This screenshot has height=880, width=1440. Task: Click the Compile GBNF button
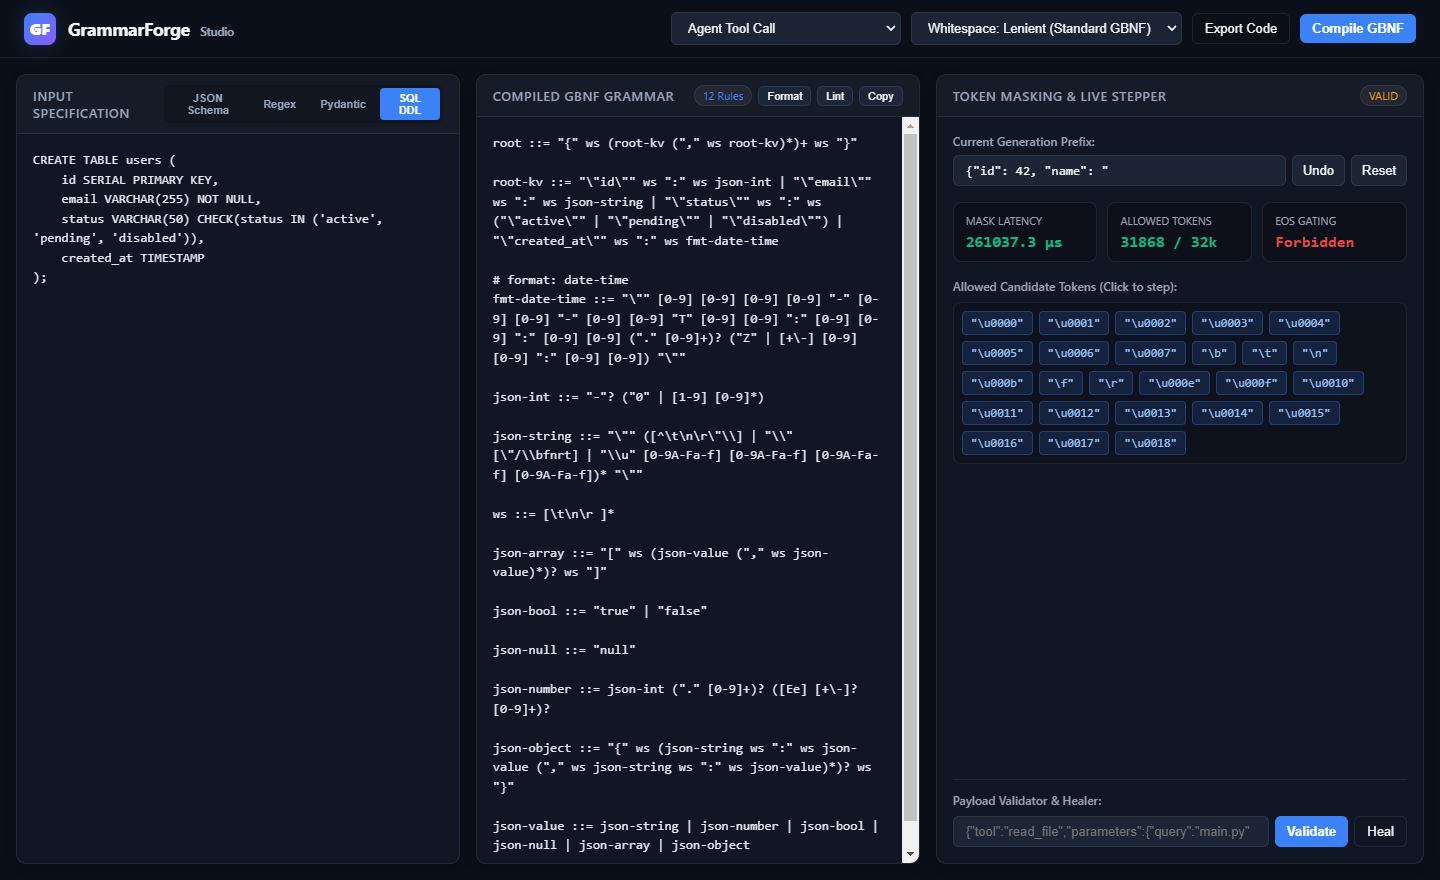coord(1358,28)
